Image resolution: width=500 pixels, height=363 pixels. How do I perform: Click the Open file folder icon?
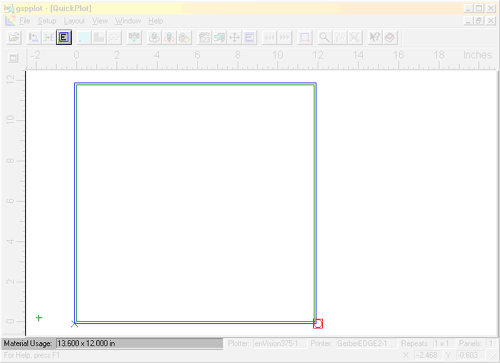(x=14, y=37)
